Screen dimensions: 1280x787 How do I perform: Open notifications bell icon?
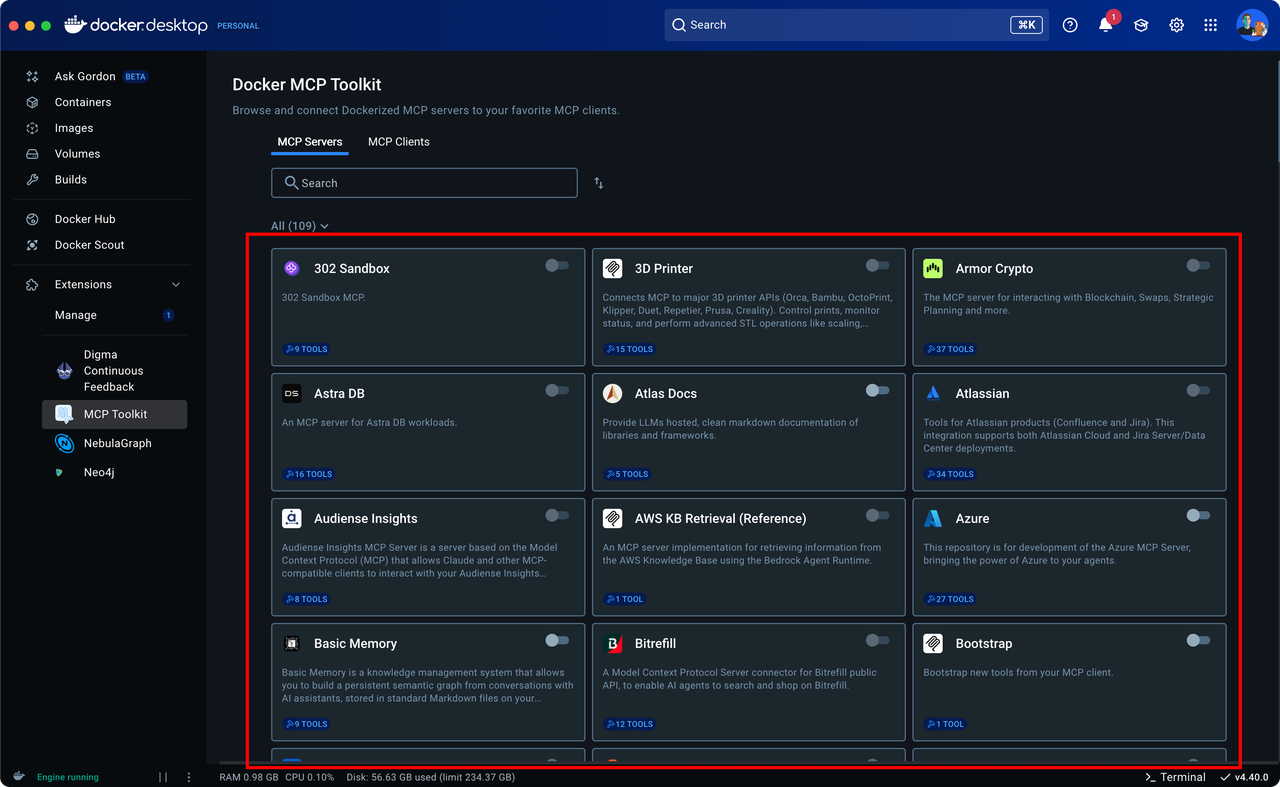(x=1106, y=25)
